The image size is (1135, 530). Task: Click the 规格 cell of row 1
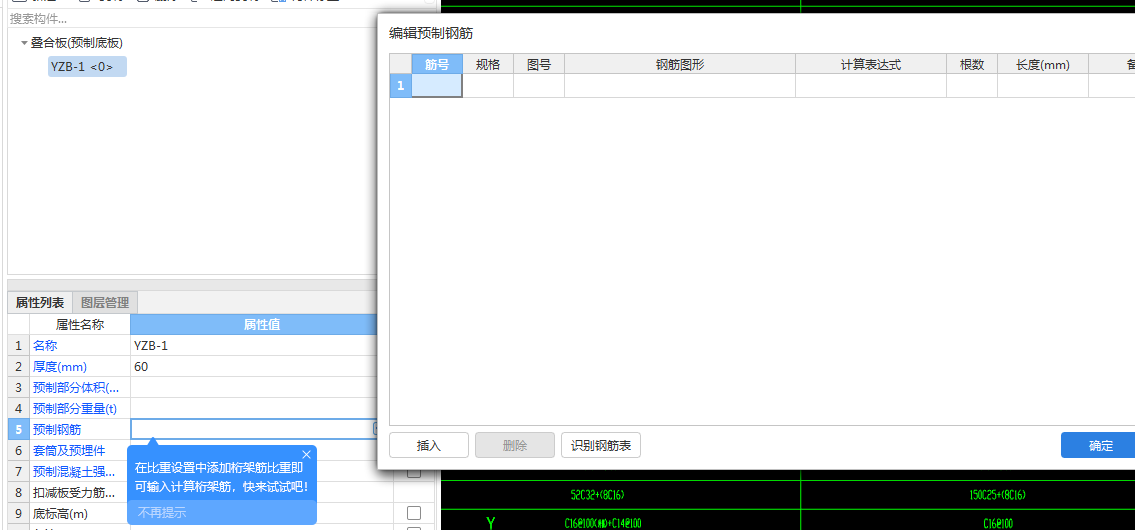[x=488, y=85]
